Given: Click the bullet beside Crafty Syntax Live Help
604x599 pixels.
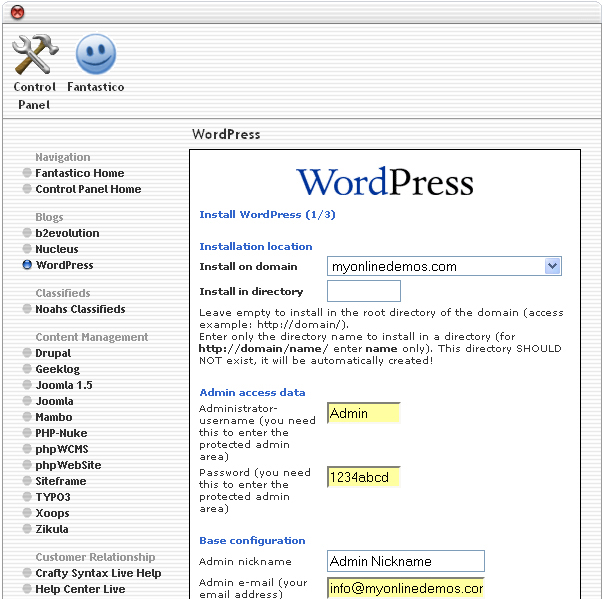Looking at the screenshot, I should click(x=27, y=573).
